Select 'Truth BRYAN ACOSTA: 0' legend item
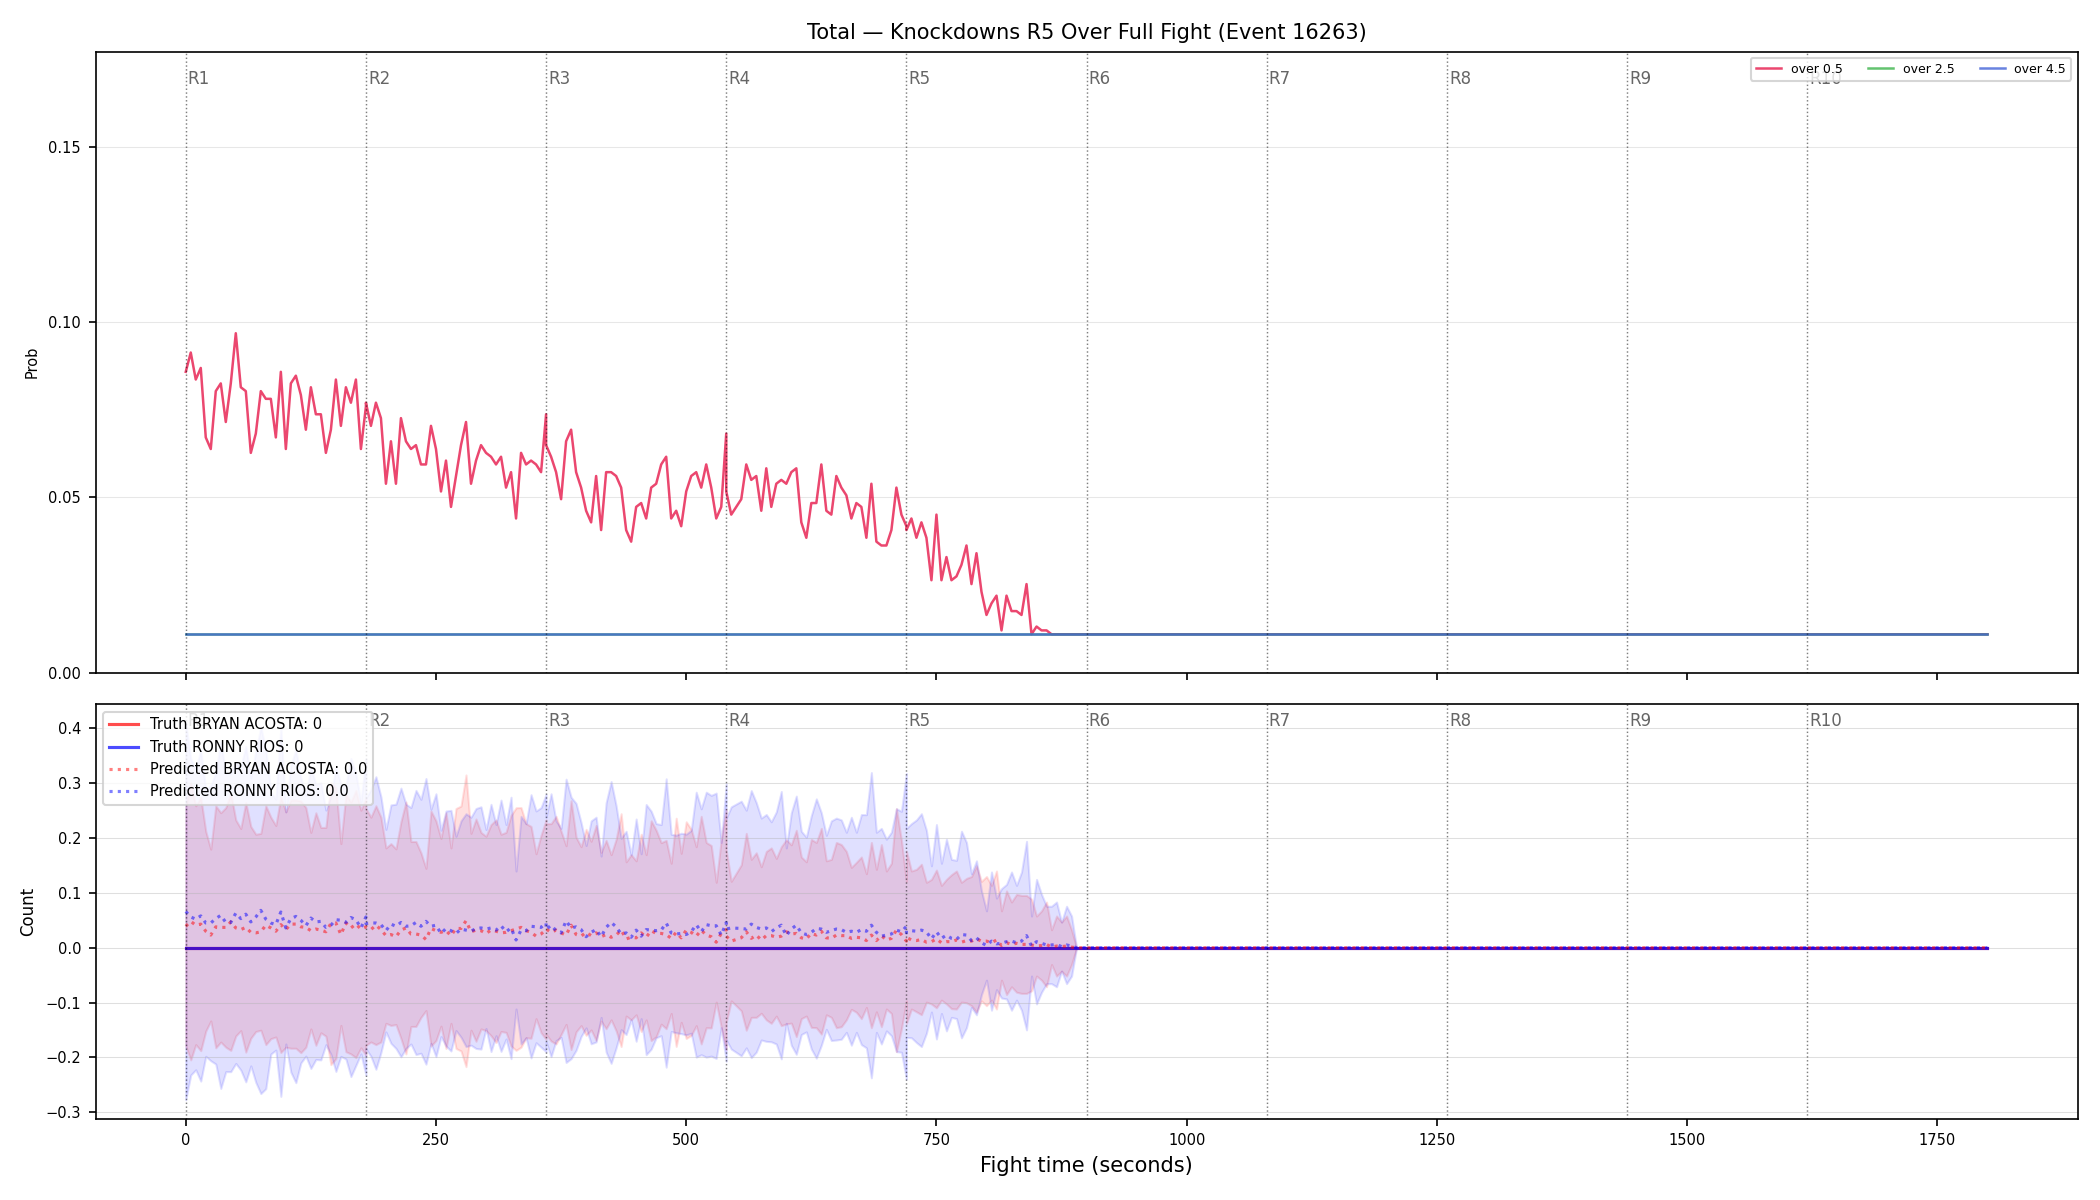The width and height of the screenshot is (2100, 1200). coord(214,724)
